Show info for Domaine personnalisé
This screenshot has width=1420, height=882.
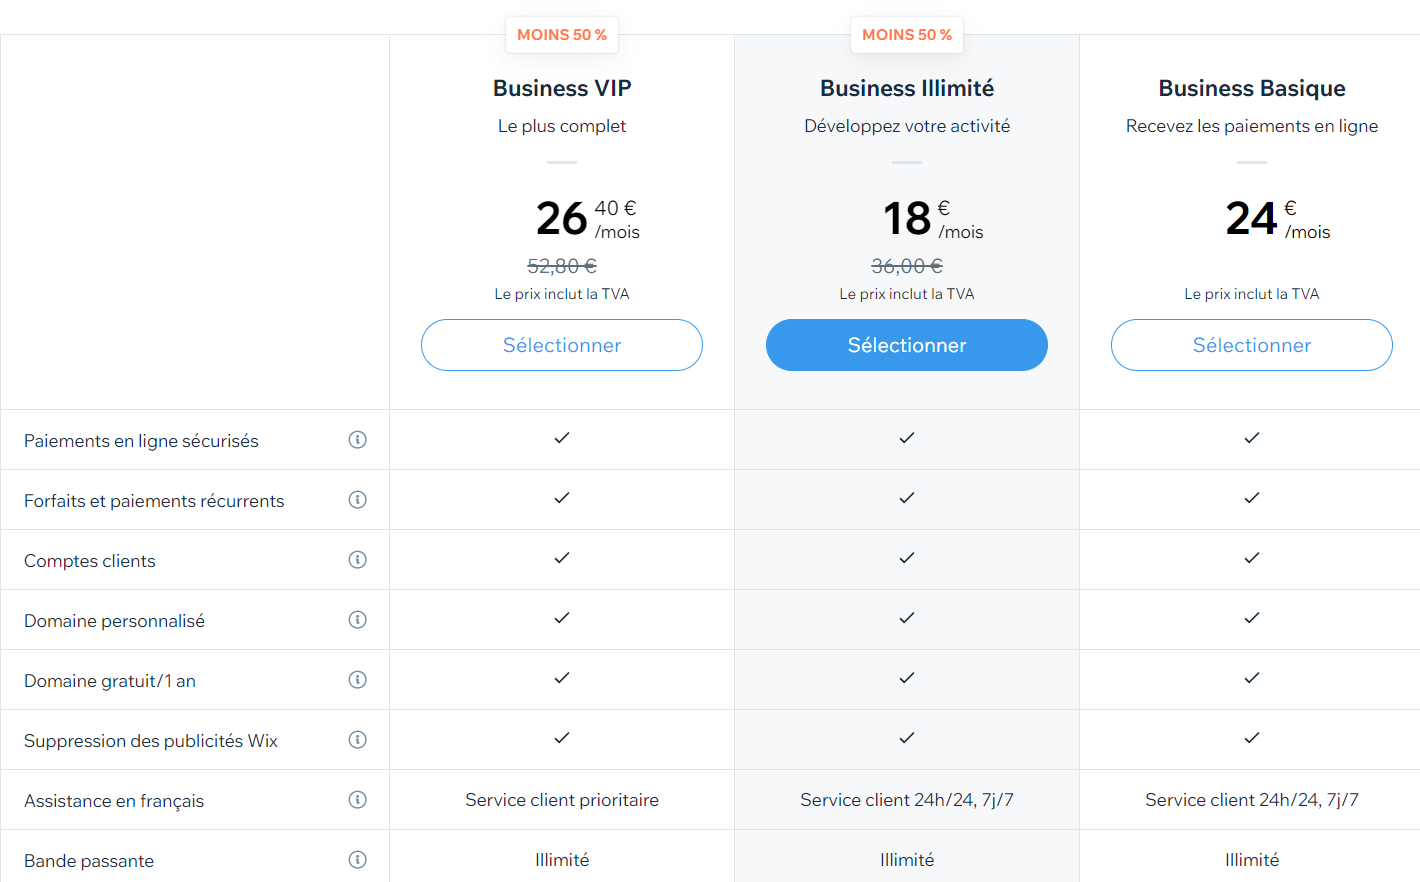tap(357, 620)
